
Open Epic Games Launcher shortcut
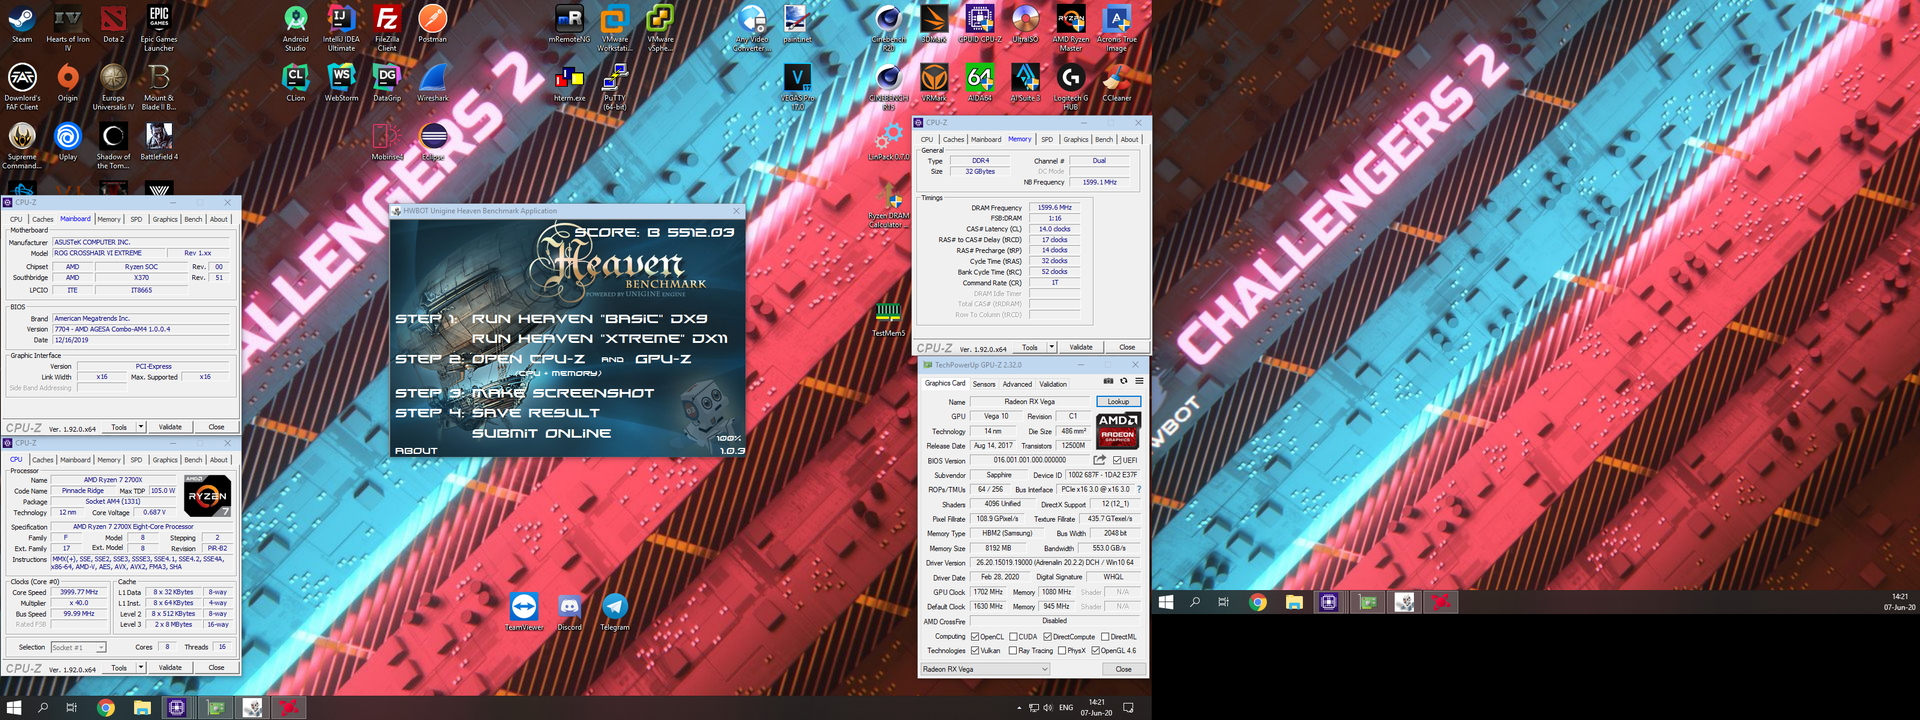pyautogui.click(x=159, y=28)
